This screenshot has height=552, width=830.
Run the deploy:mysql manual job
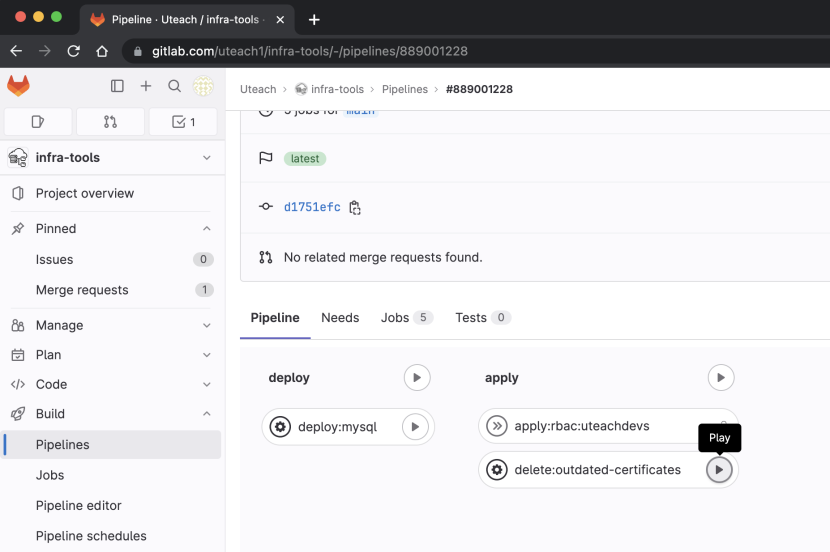click(415, 427)
